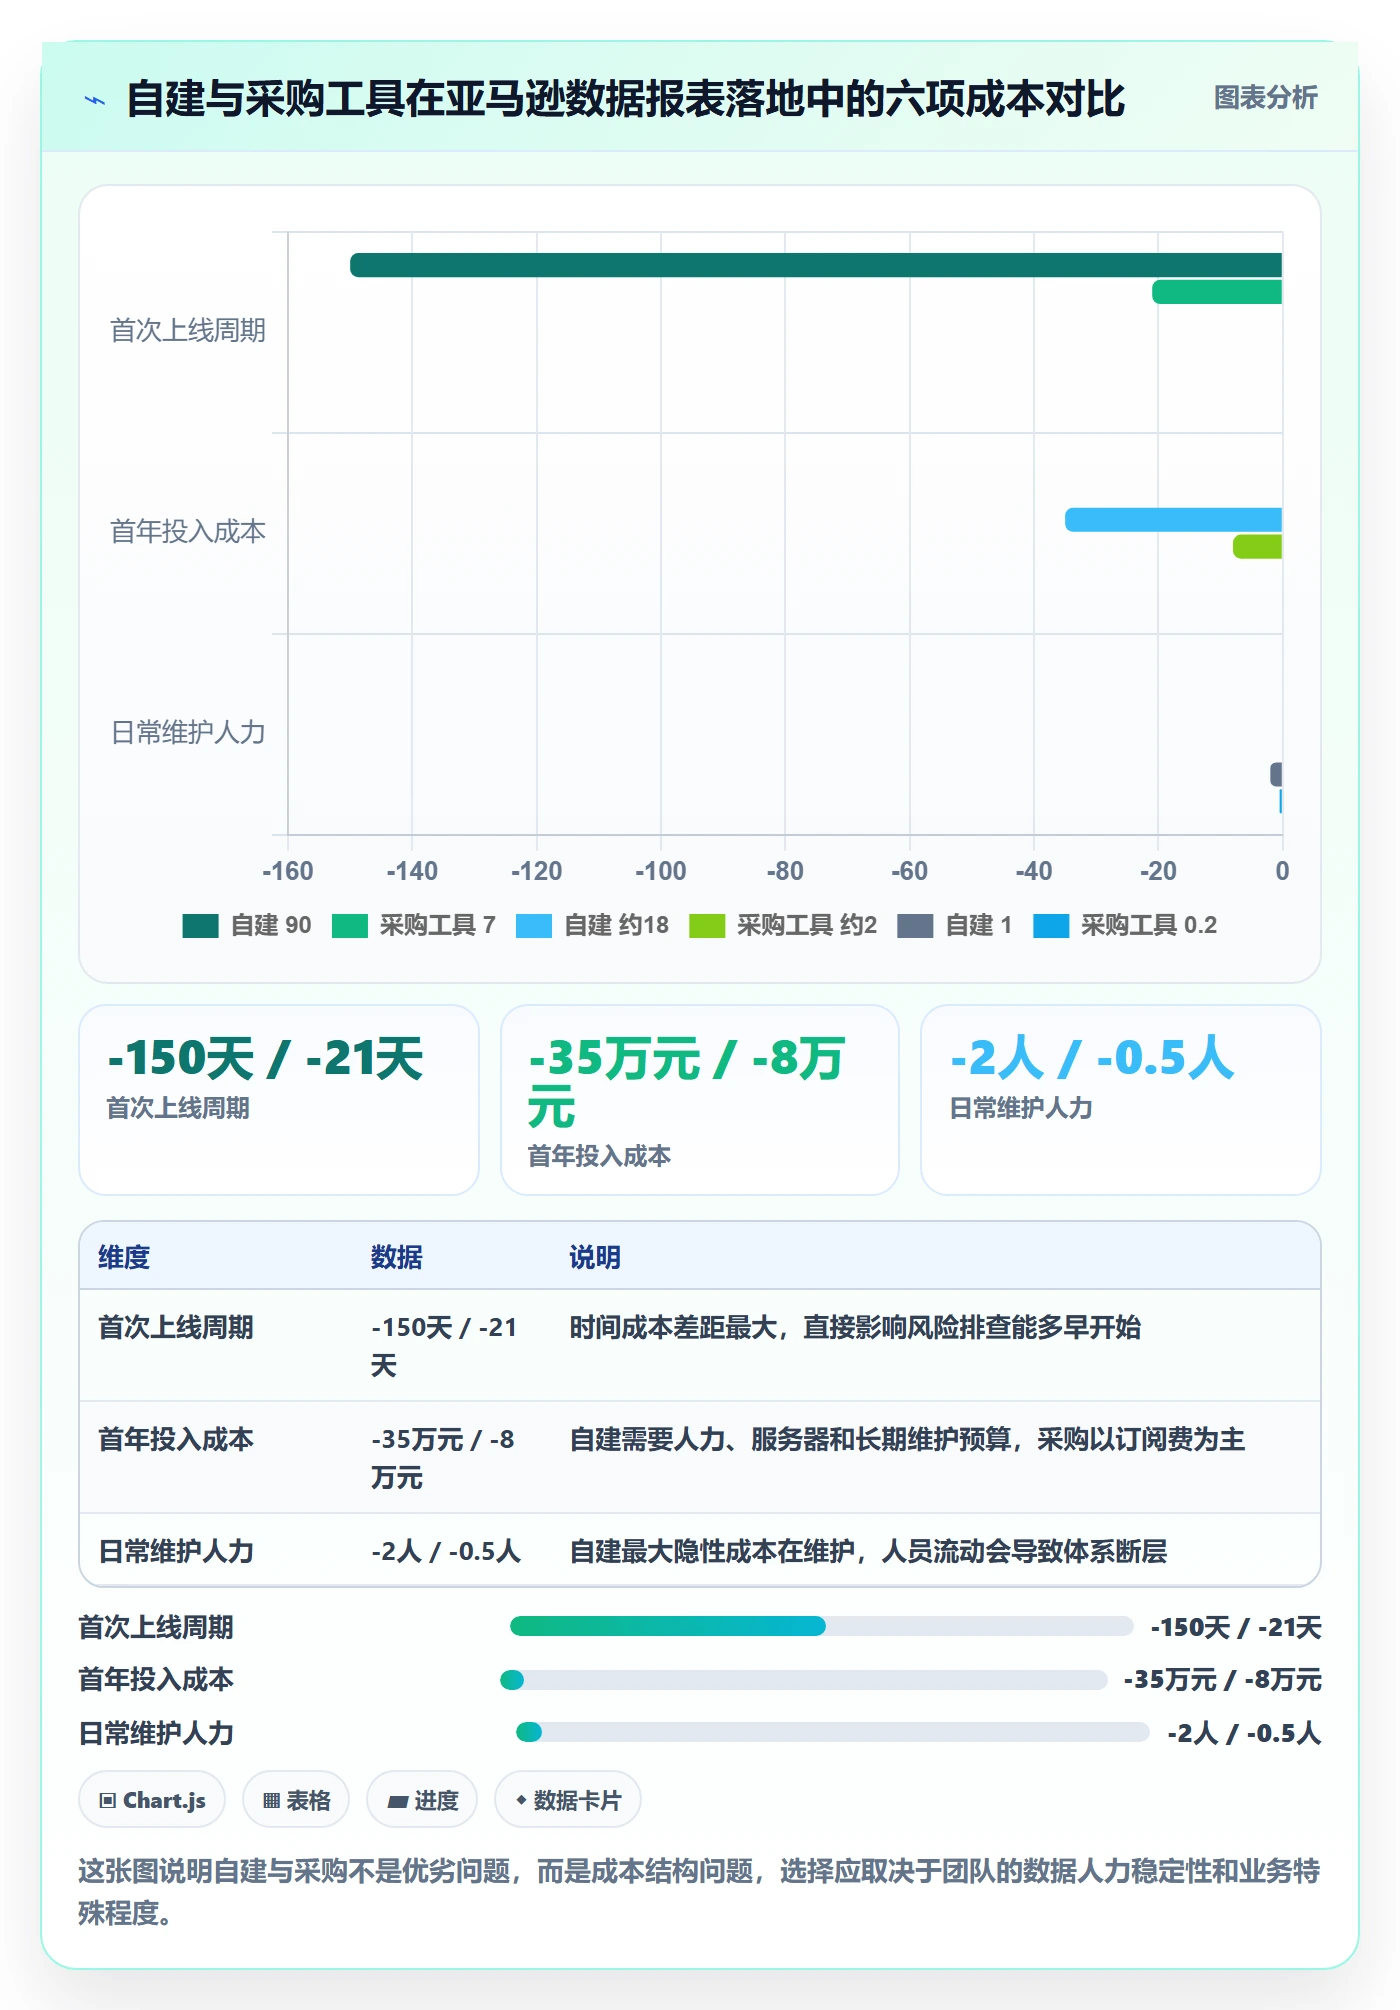
Task: Click the 时间成本差距最大 description cell
Action: pyautogui.click(x=855, y=1328)
